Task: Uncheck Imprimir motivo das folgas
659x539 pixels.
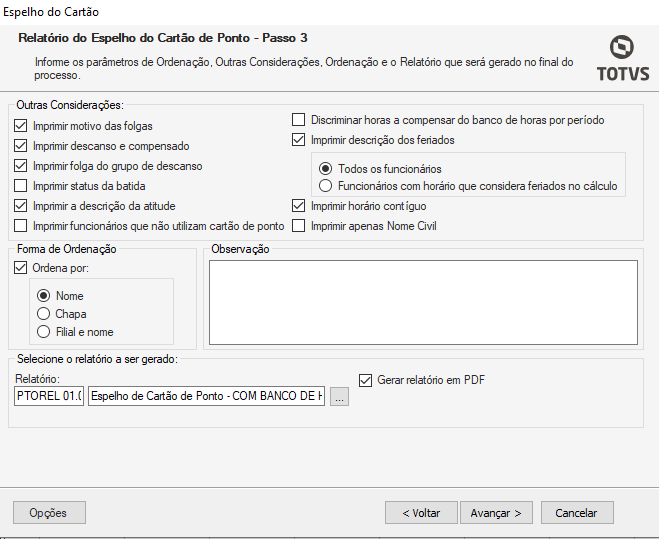Action: 22,126
